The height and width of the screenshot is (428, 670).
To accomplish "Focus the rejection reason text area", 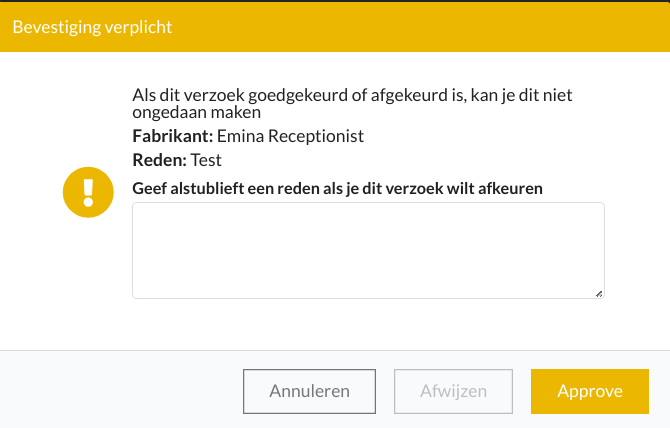I will pos(368,250).
